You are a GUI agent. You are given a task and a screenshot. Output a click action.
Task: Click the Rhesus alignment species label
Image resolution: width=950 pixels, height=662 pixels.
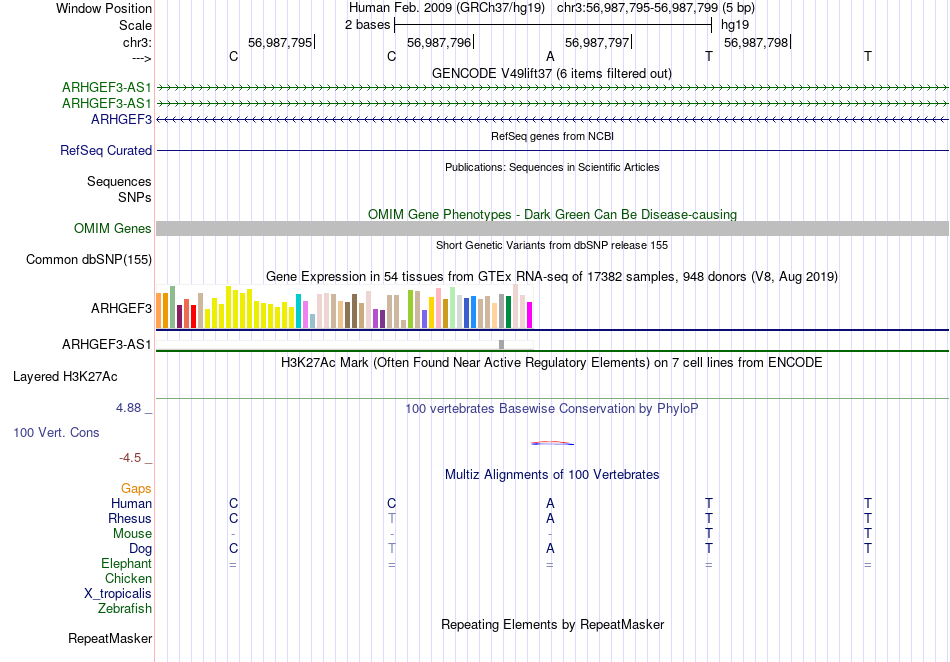(x=130, y=518)
